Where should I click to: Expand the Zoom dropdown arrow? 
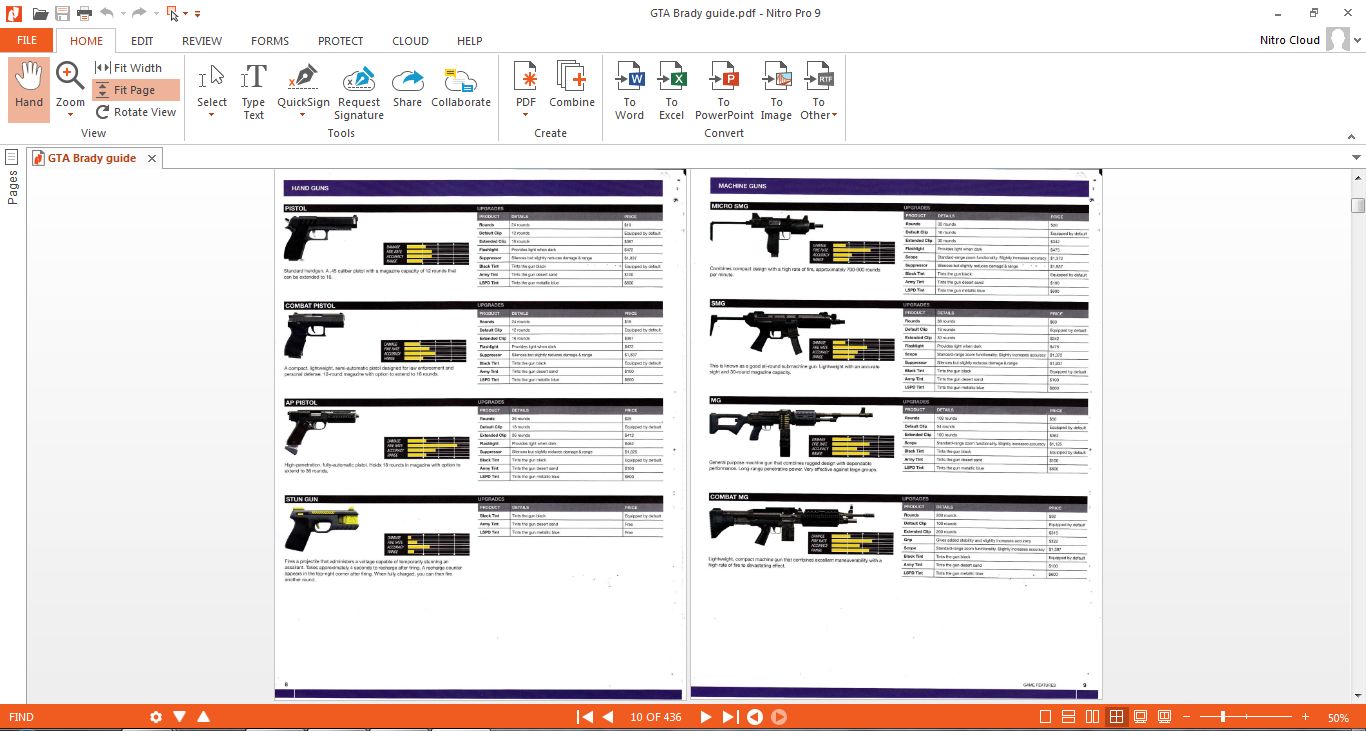click(x=70, y=114)
